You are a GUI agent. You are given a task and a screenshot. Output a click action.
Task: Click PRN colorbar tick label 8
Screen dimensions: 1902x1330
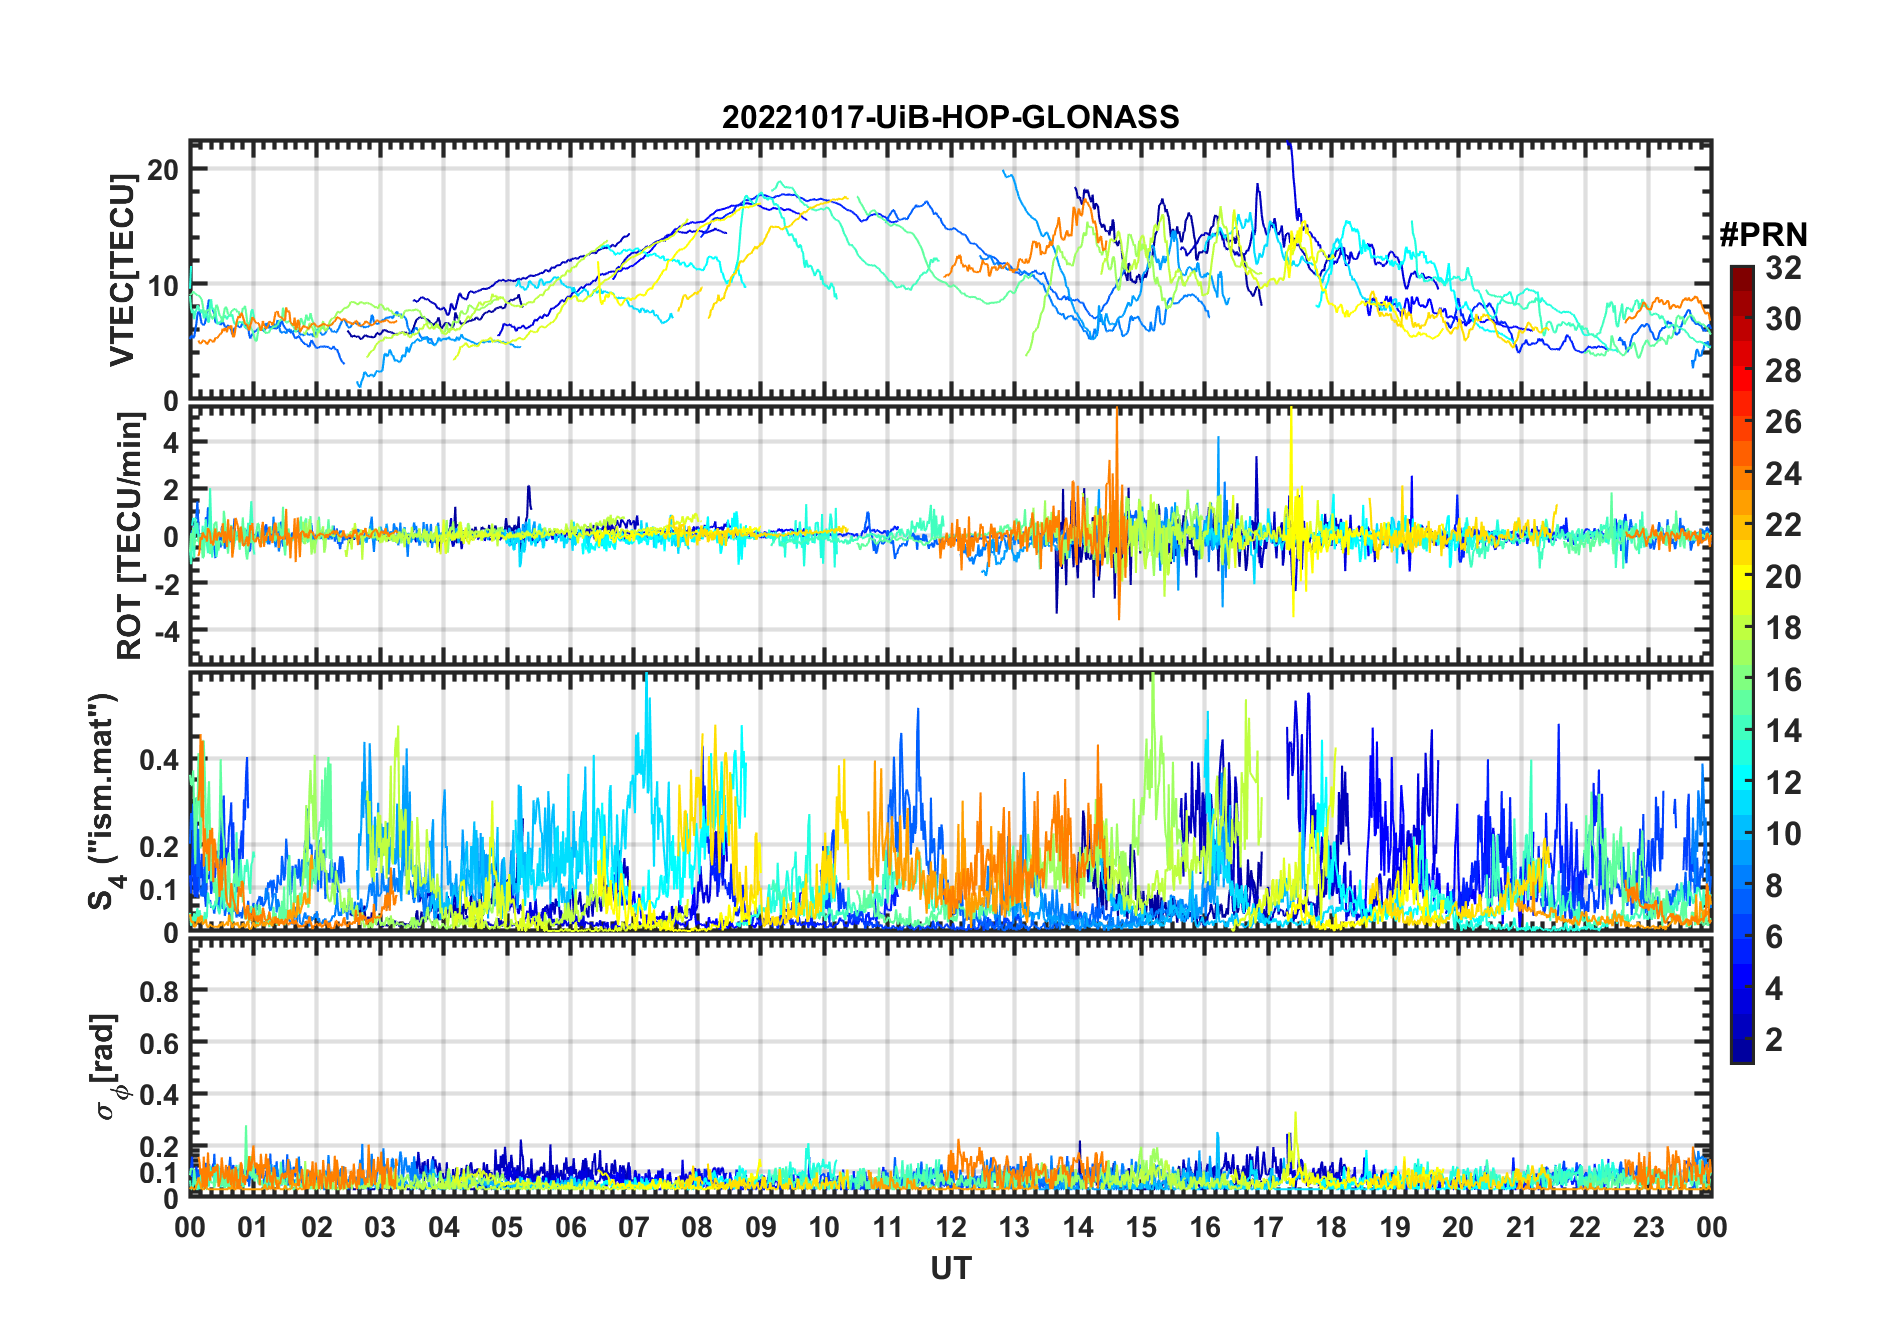pos(1774,886)
